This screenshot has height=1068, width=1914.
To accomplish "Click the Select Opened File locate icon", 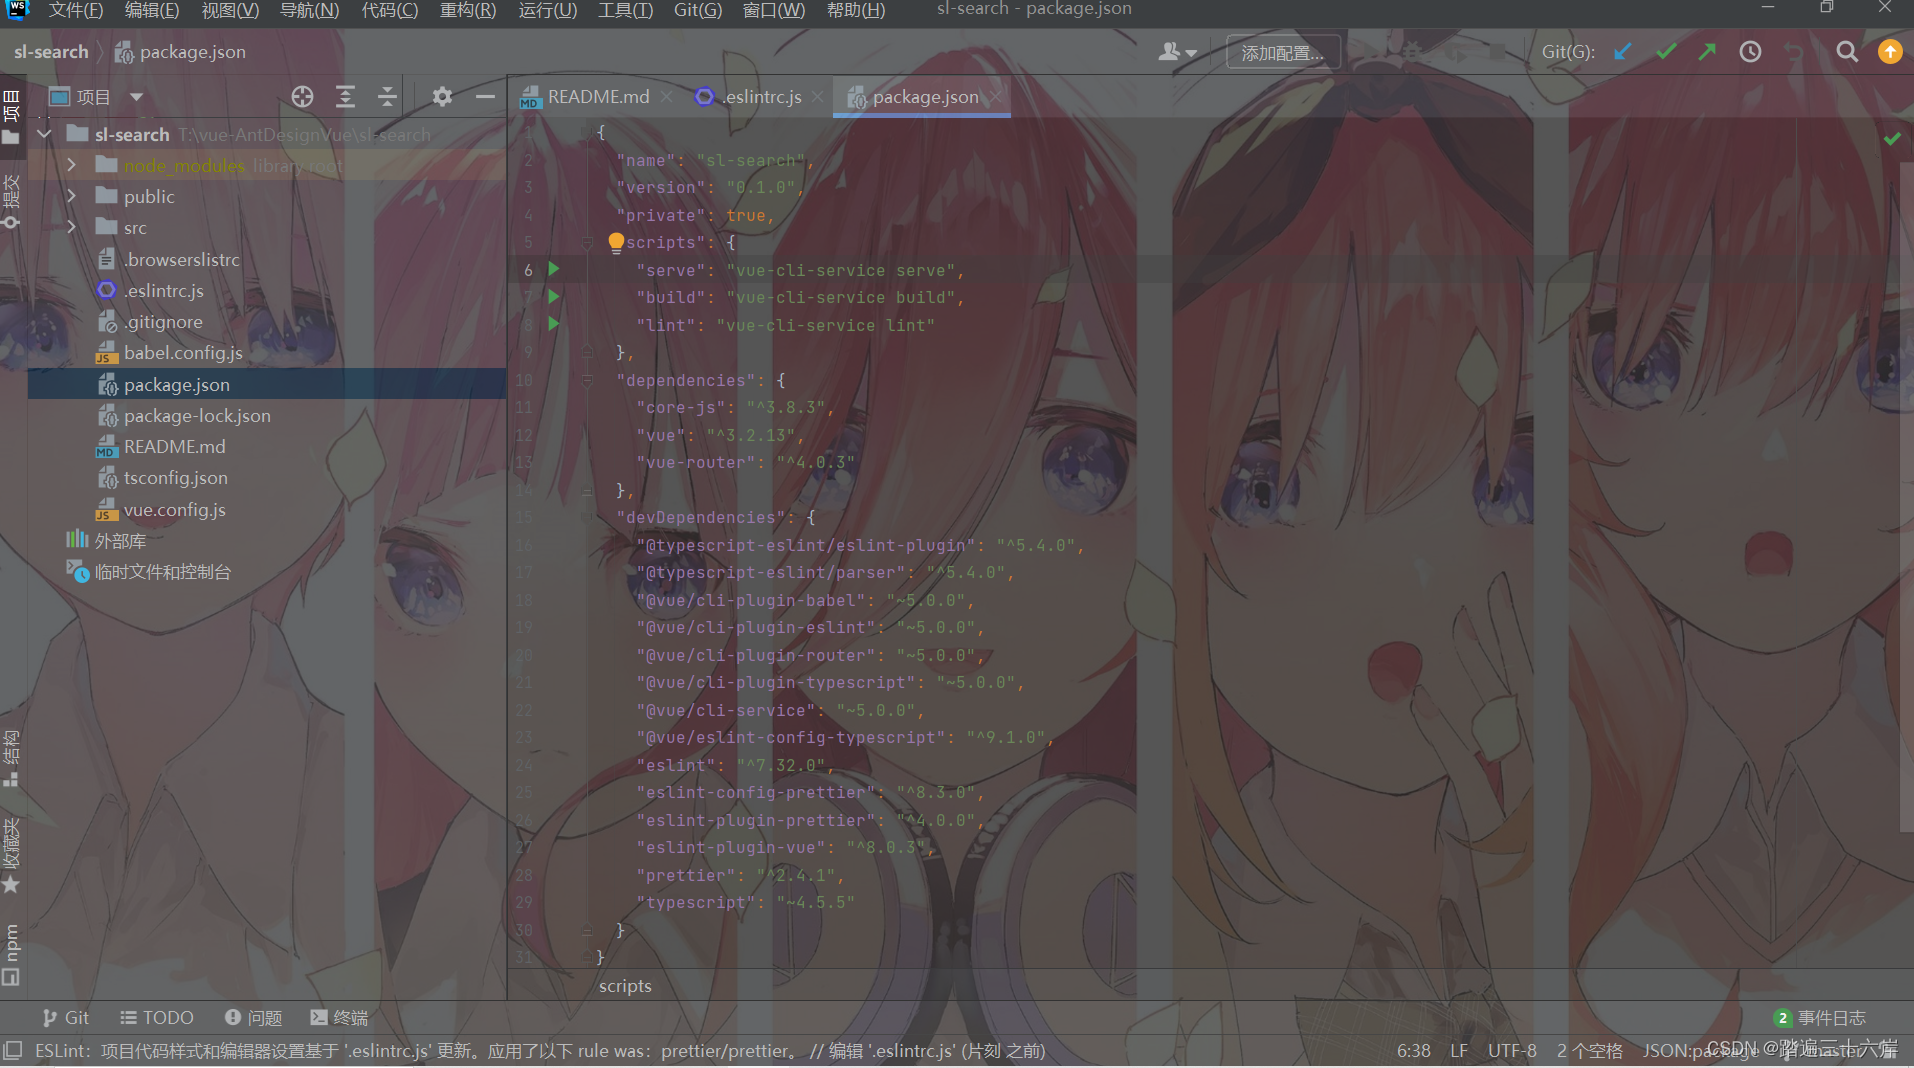I will (302, 97).
